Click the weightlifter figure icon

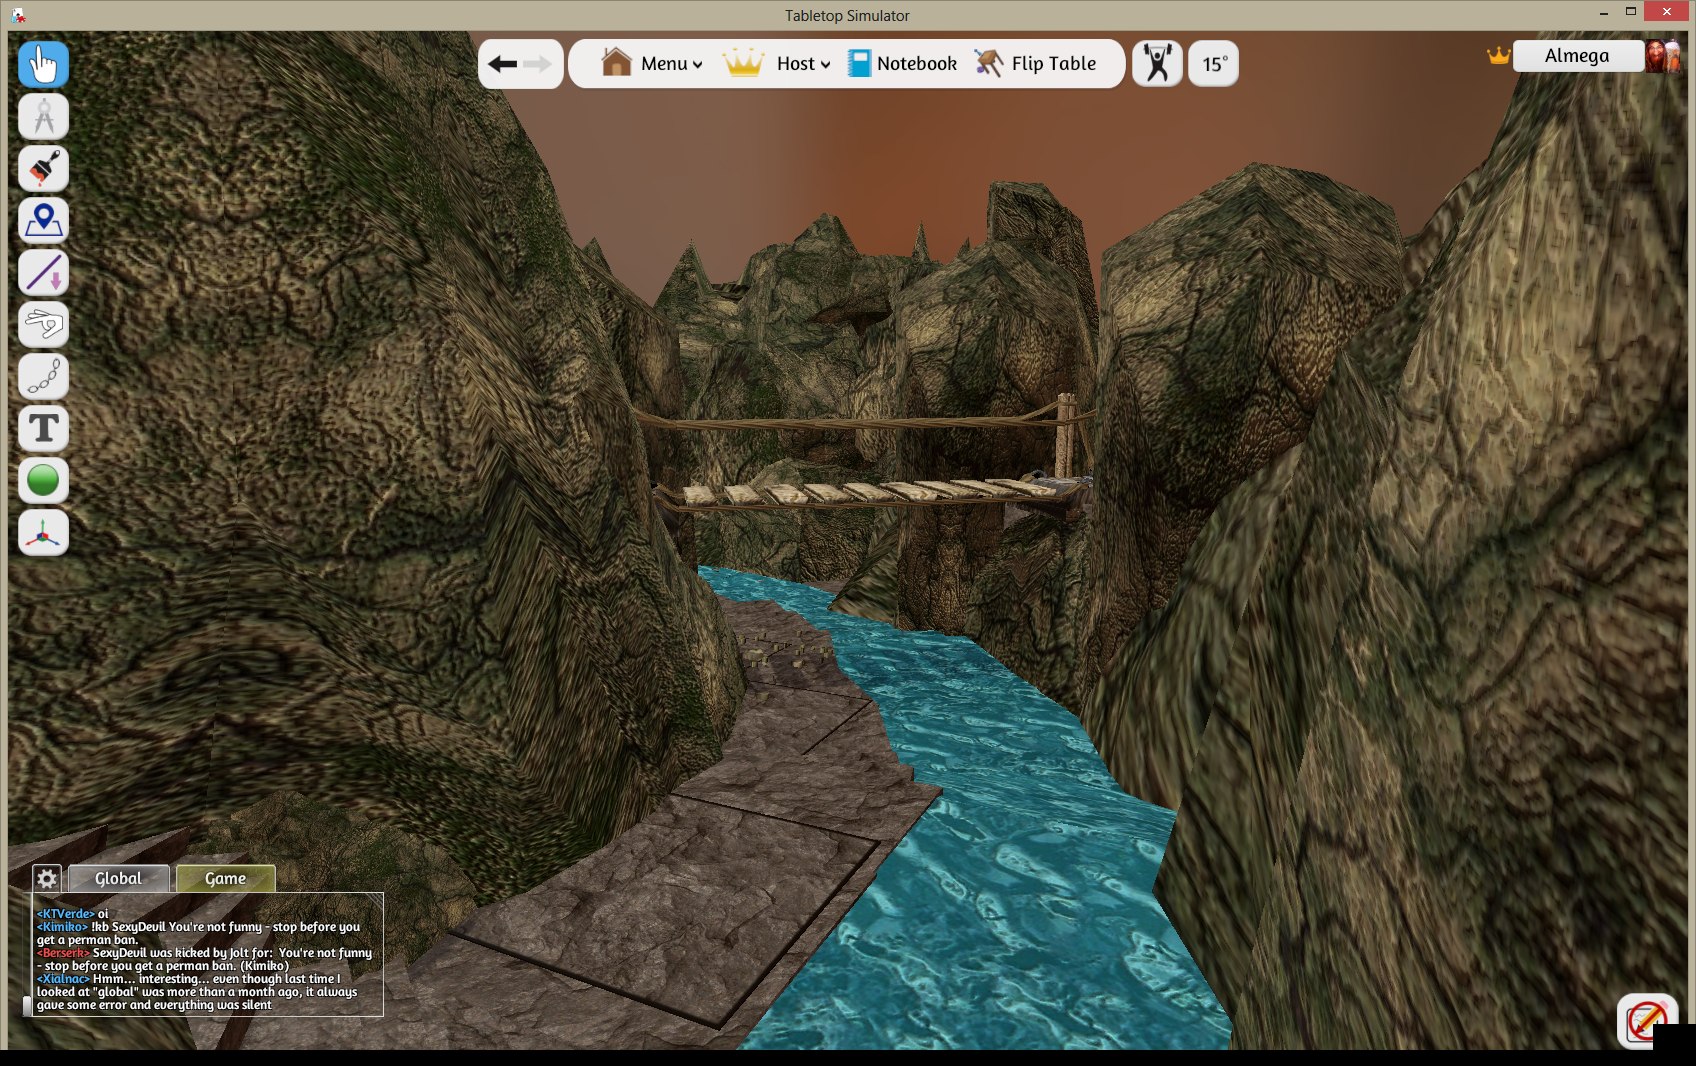(1157, 64)
